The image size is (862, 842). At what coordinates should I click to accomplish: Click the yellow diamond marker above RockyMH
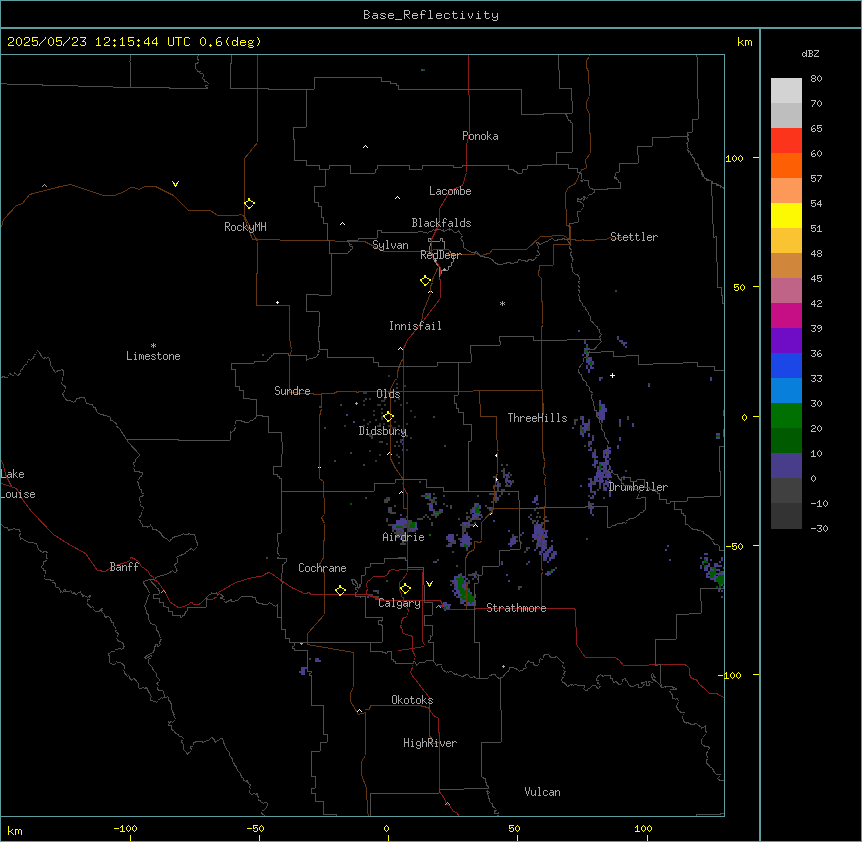point(249,204)
